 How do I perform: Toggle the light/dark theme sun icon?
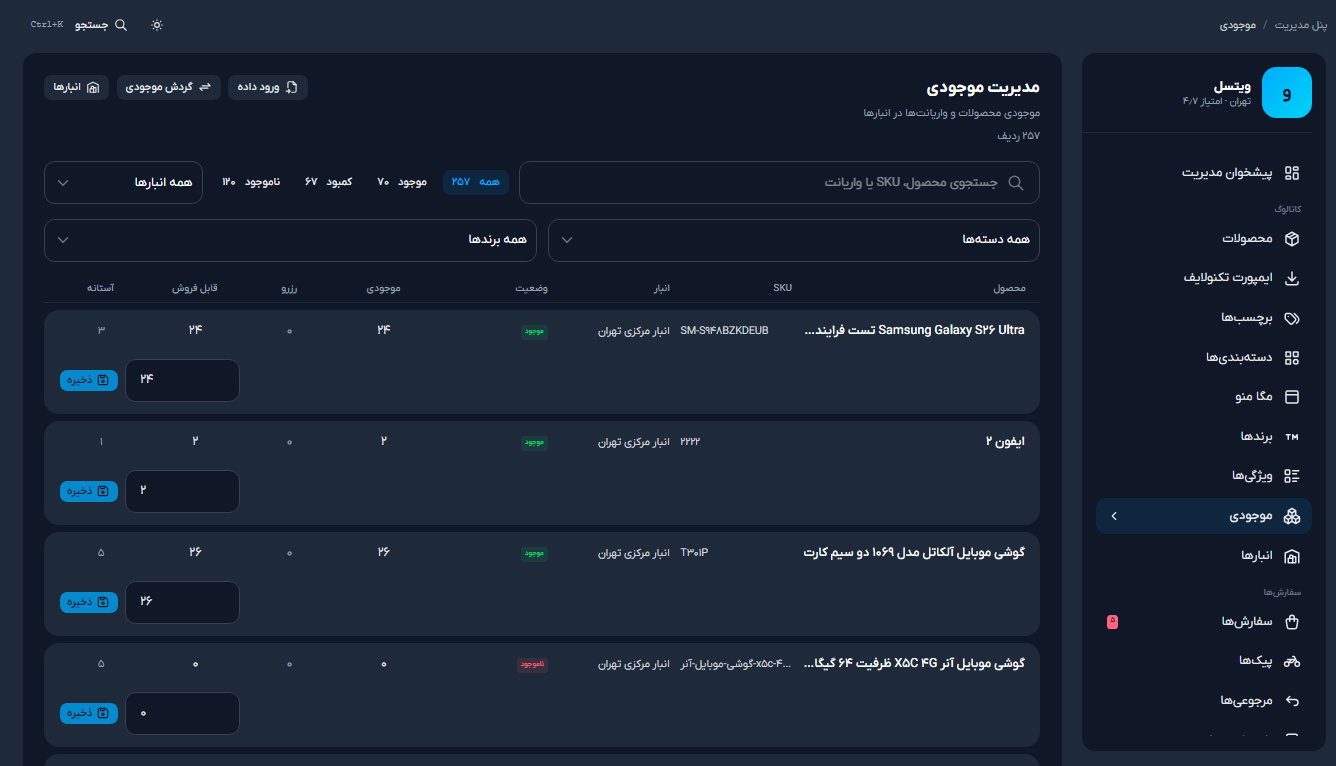(157, 25)
